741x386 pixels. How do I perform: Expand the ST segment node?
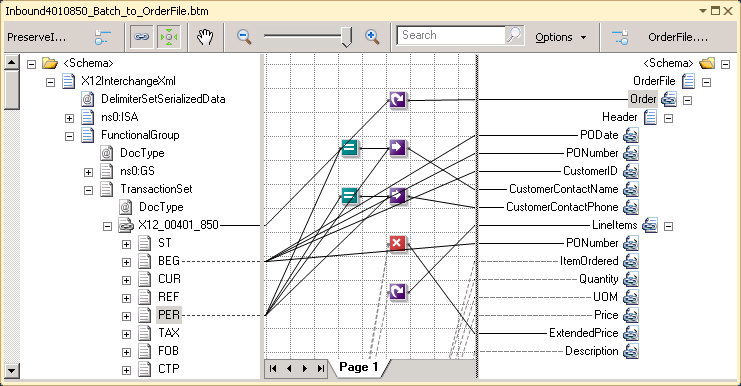(x=126, y=244)
